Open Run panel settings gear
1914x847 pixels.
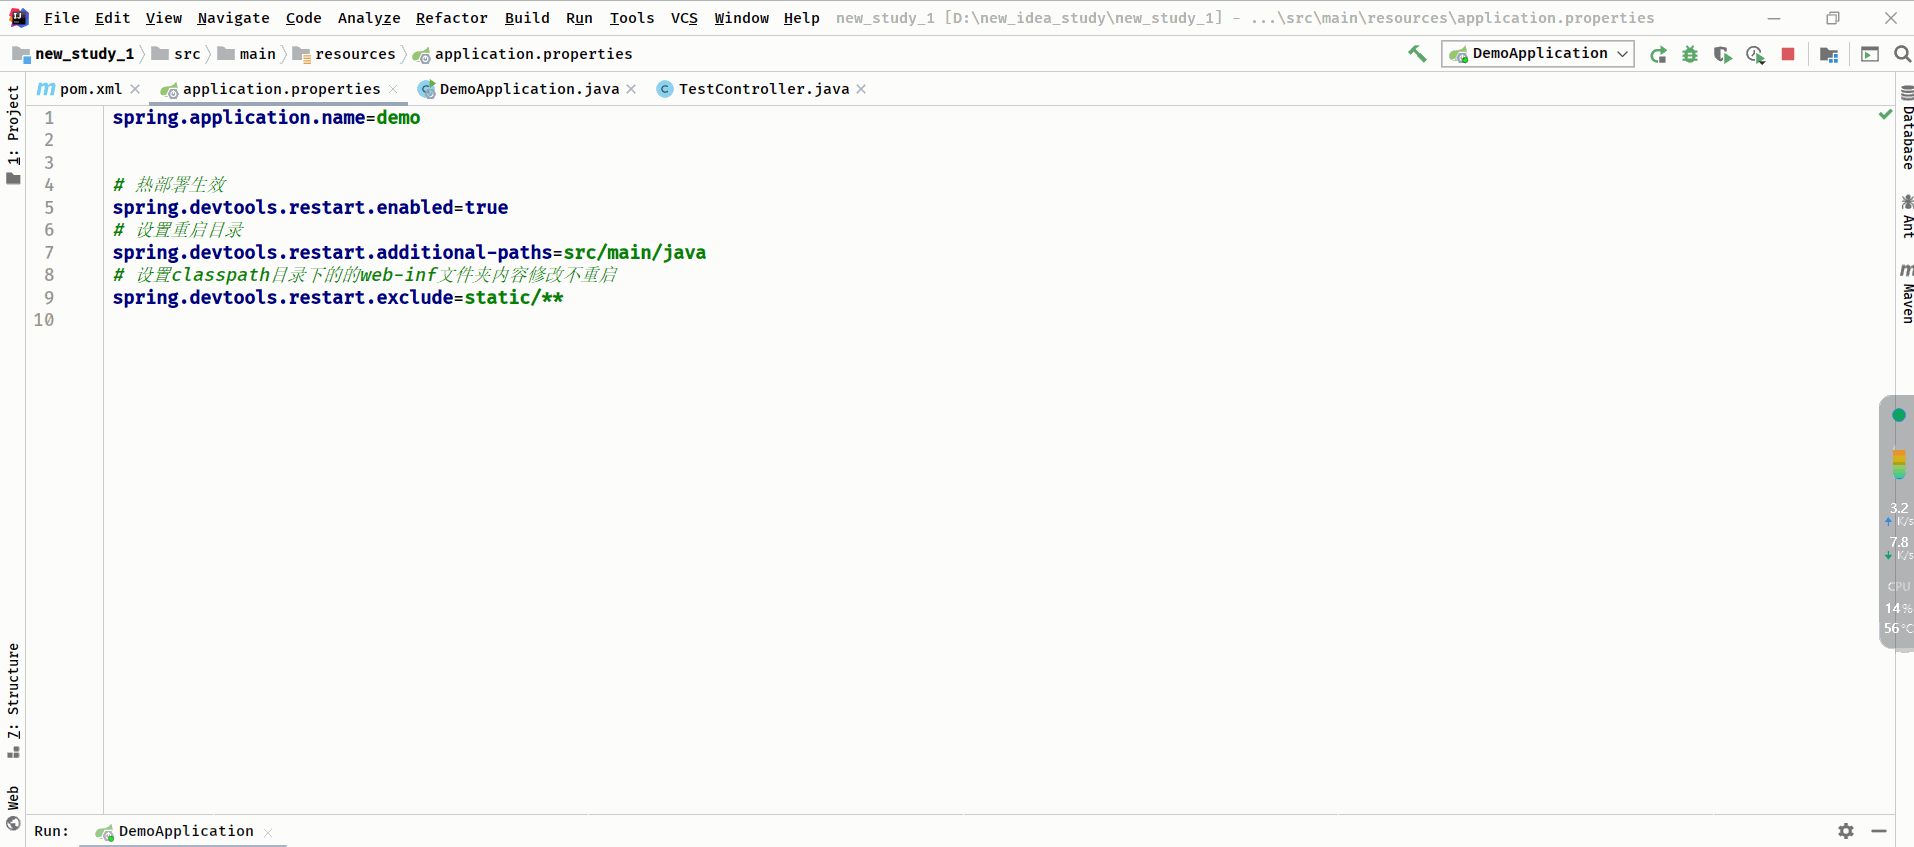click(x=1846, y=831)
